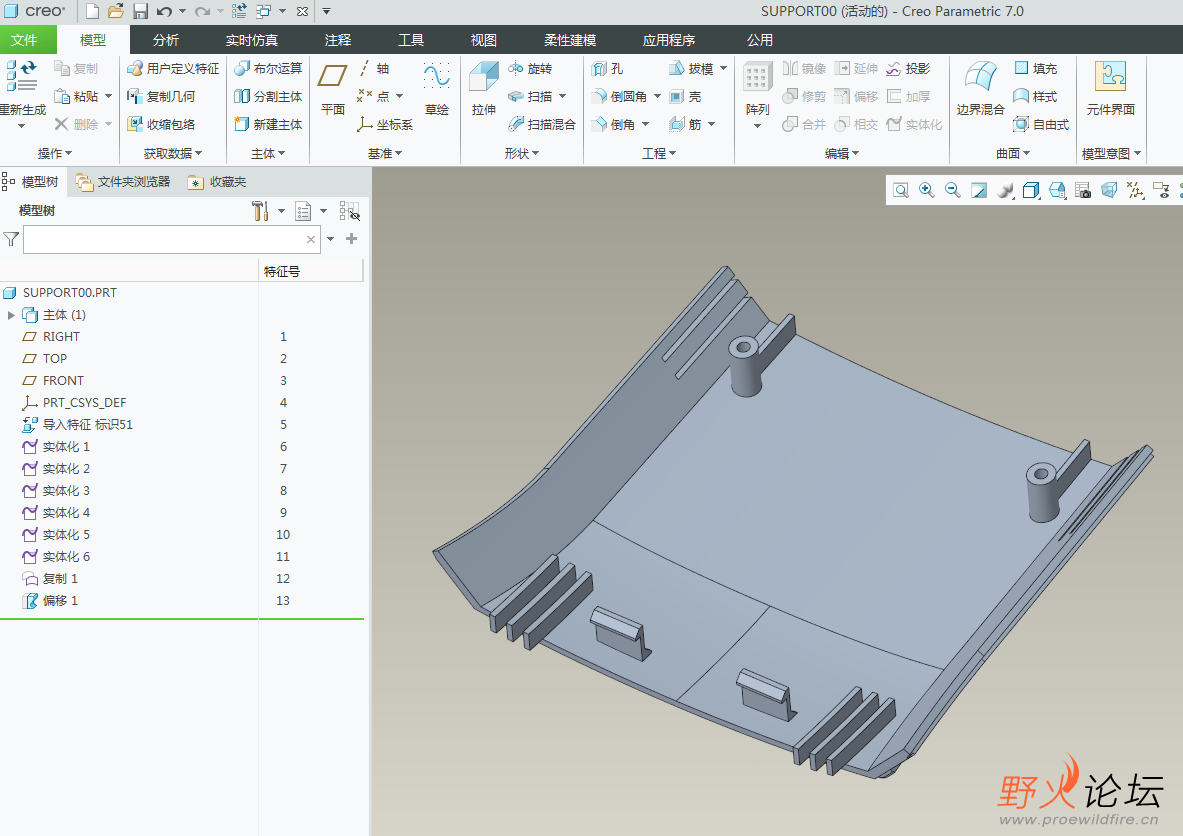Switch to the 分析 ribbon tab
1183x836 pixels.
(166, 40)
